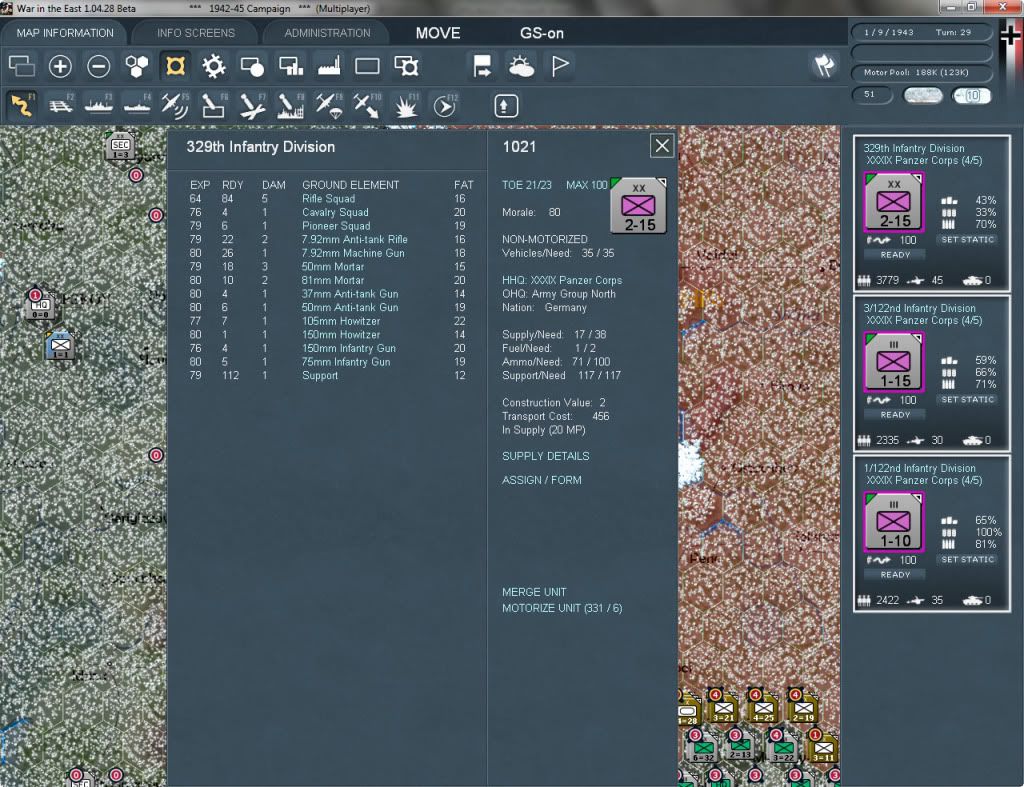Click MAX 100 TOE setting
1024x787 pixels.
pyautogui.click(x=586, y=185)
